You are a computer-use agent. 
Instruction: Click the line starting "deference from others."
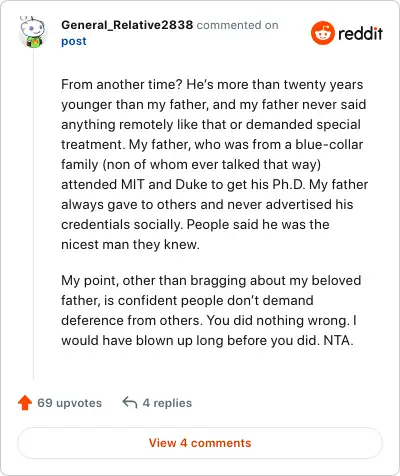(x=209, y=320)
